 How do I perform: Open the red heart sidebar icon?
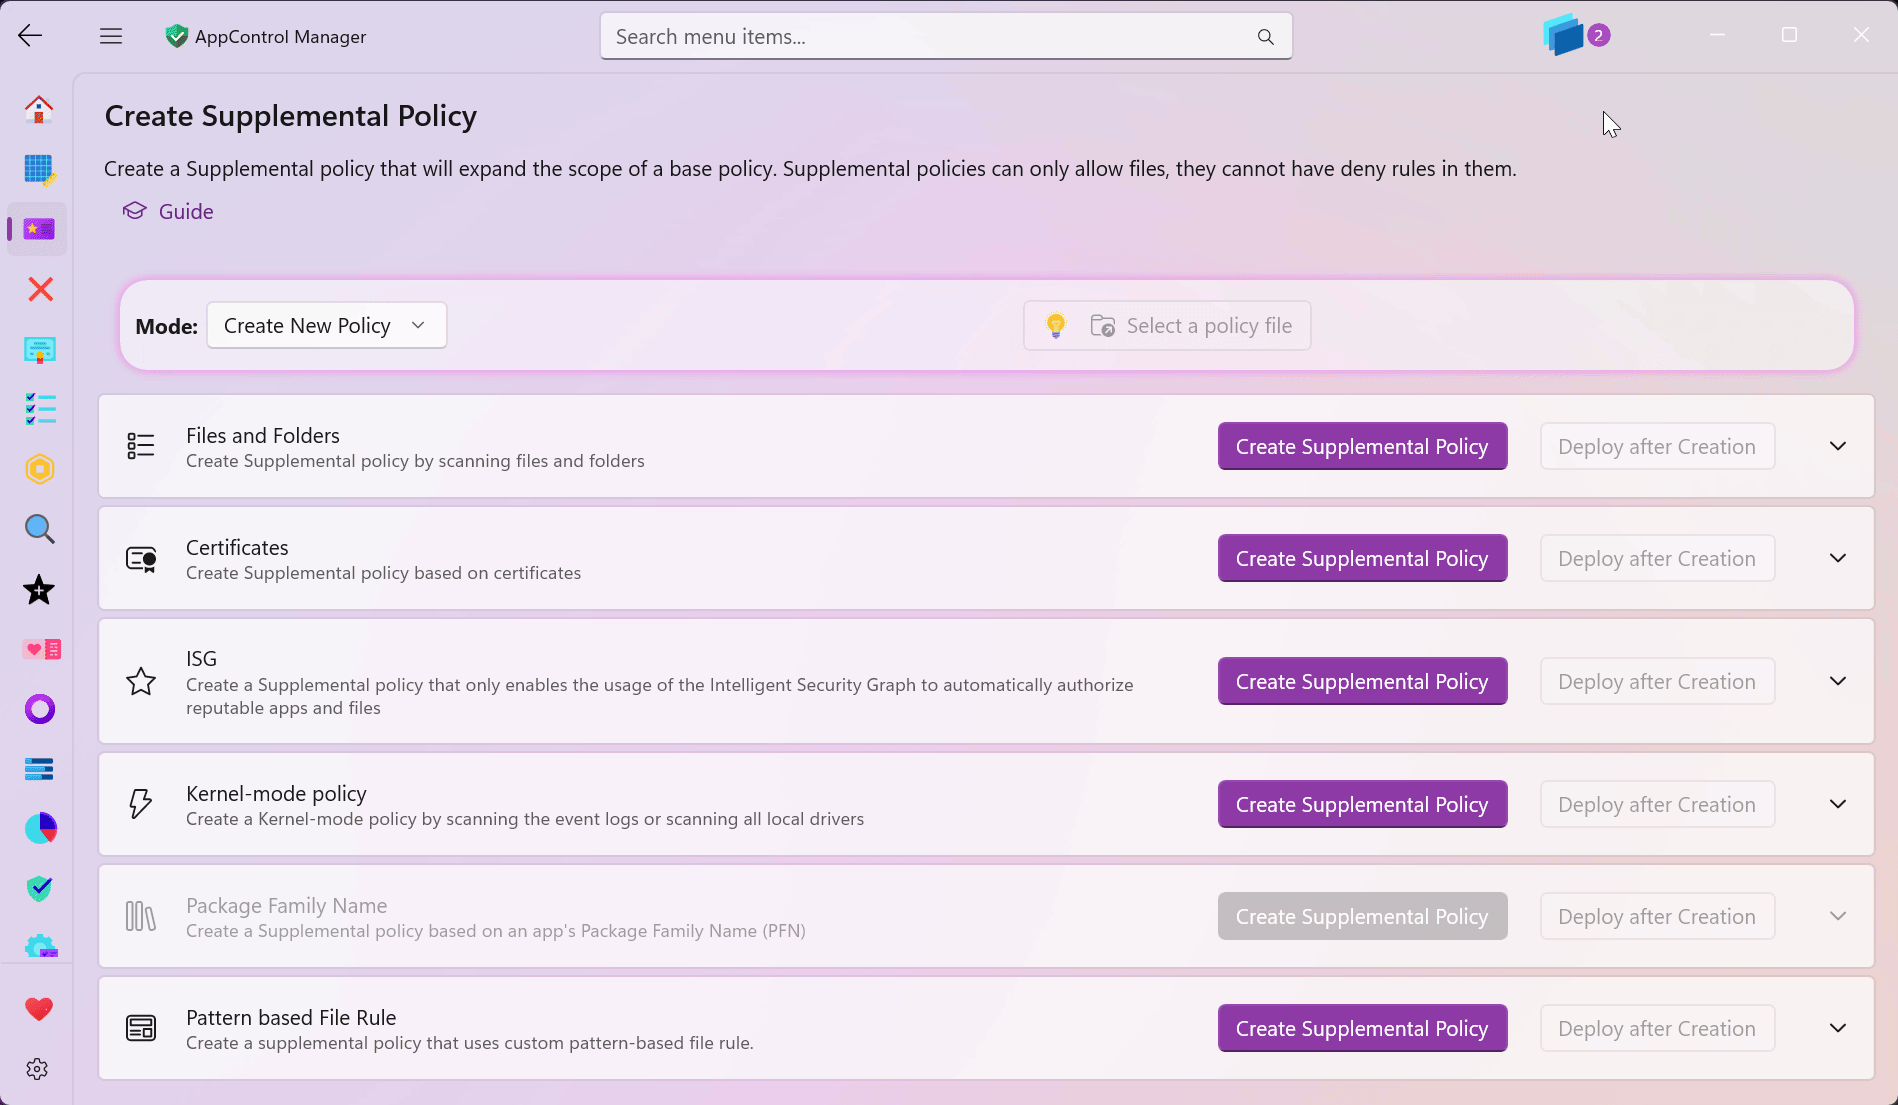pyautogui.click(x=39, y=1009)
